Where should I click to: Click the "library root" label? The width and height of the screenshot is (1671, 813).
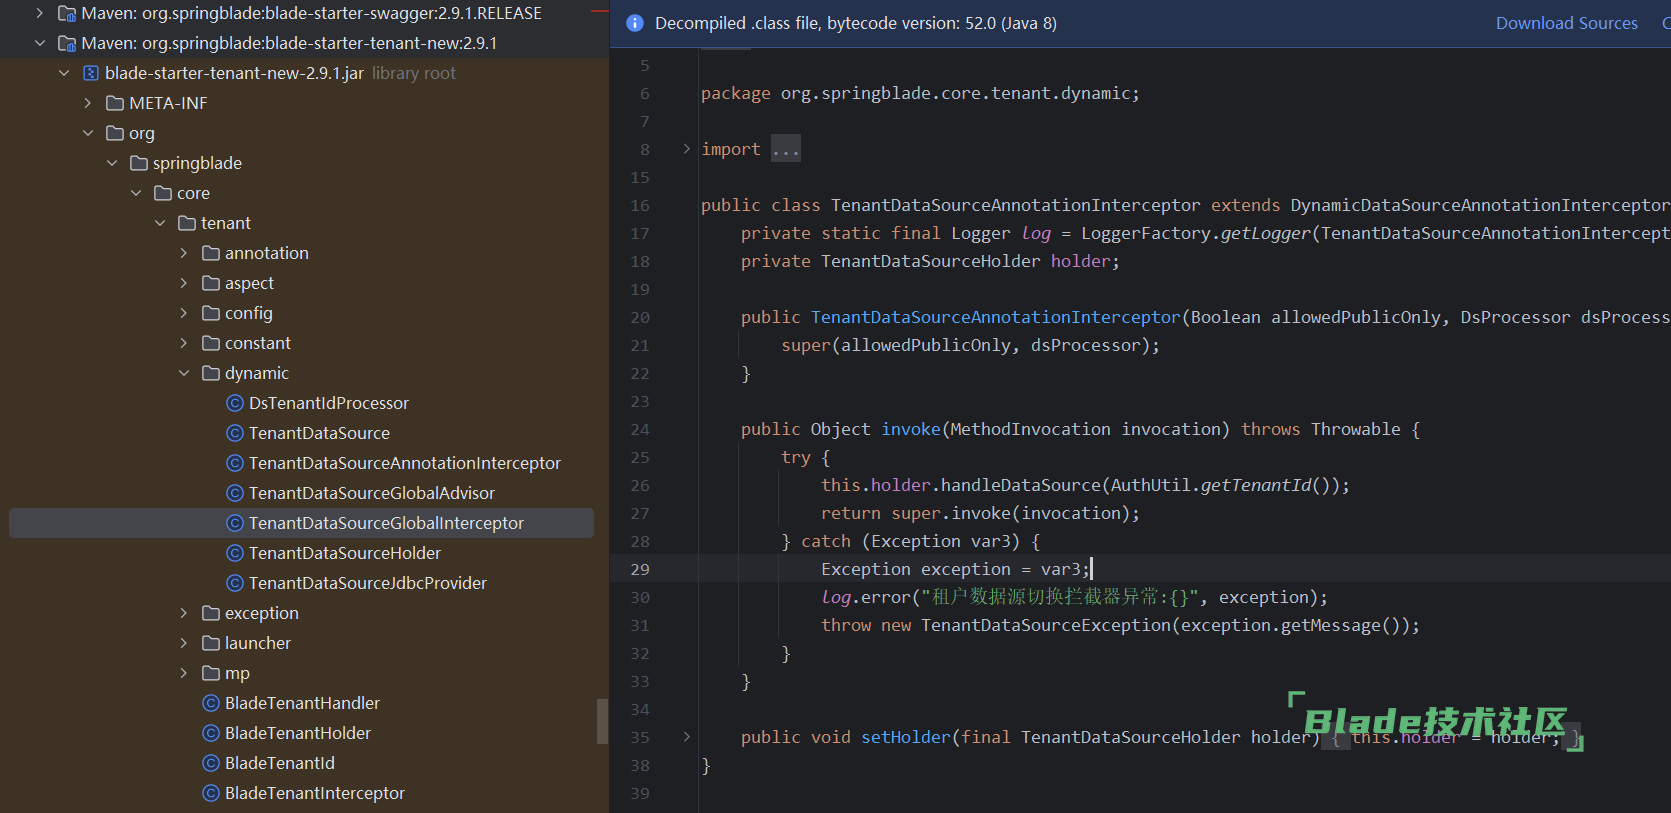click(413, 73)
